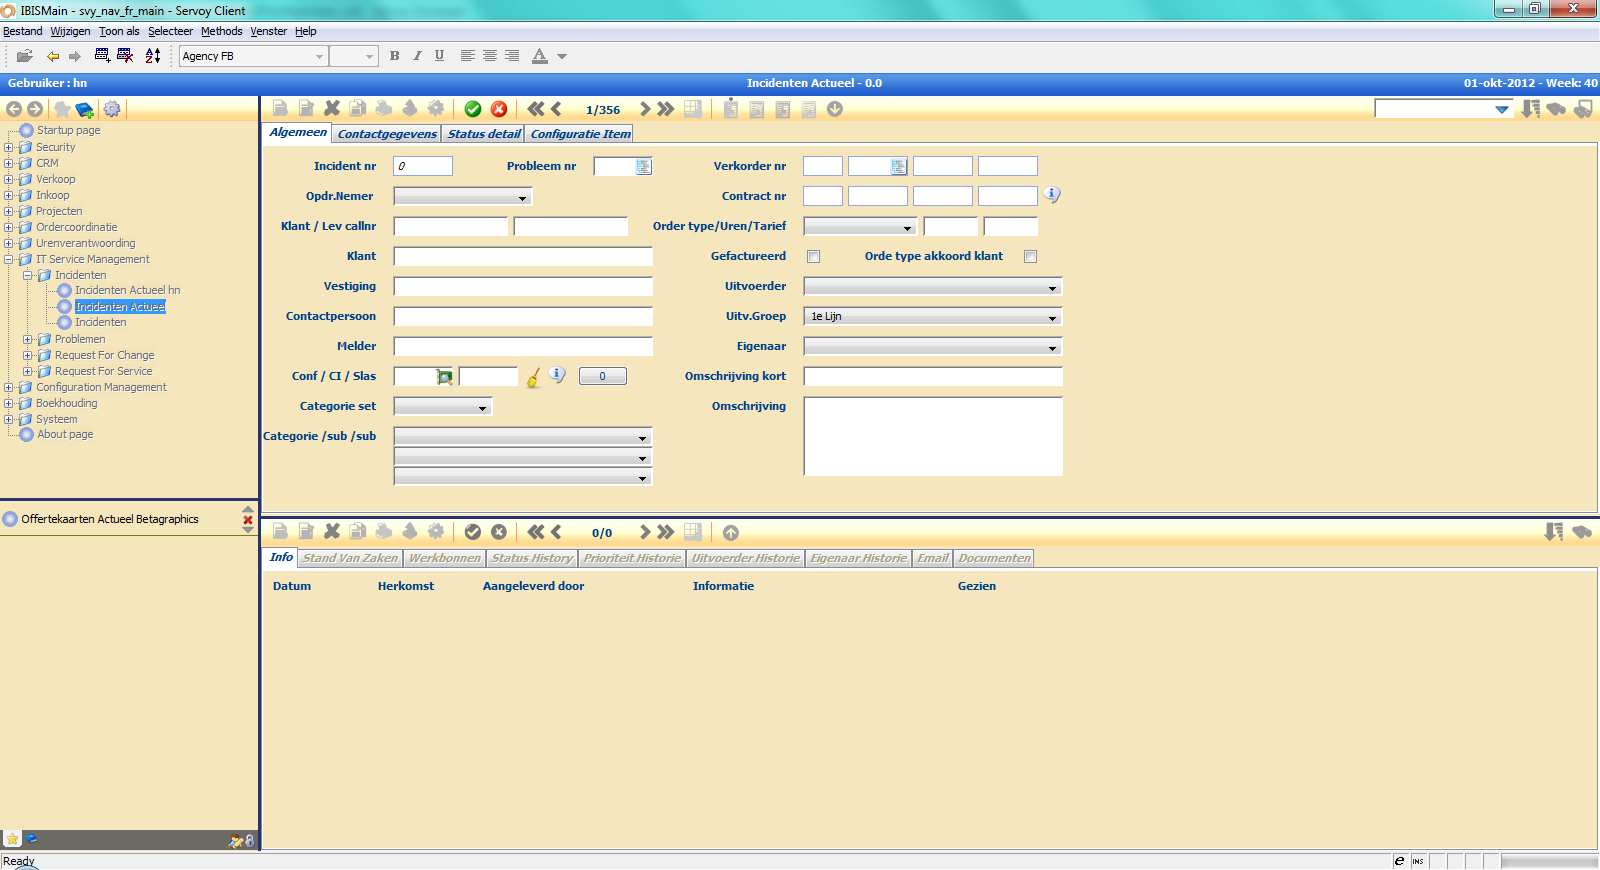
Task: Click the add record table icon
Action: [102, 56]
